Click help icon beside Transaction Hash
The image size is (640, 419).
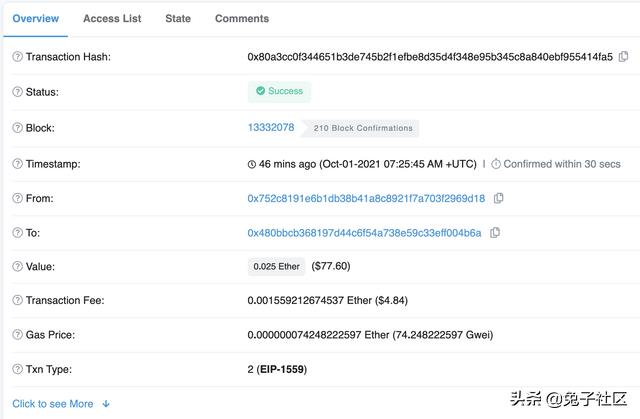pos(17,57)
